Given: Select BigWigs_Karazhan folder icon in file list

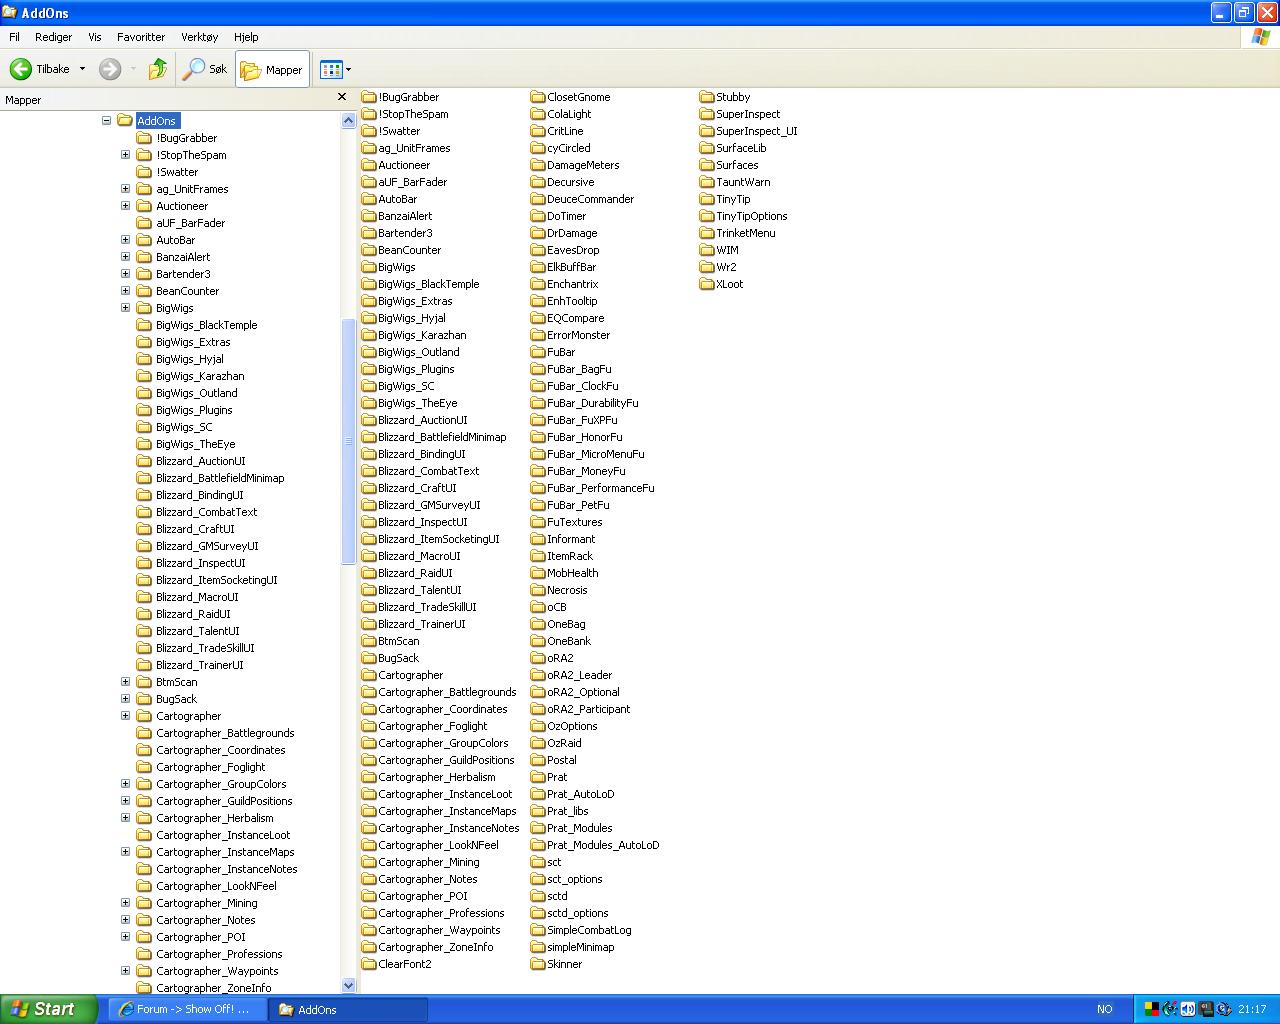Looking at the screenshot, I should click(x=369, y=335).
